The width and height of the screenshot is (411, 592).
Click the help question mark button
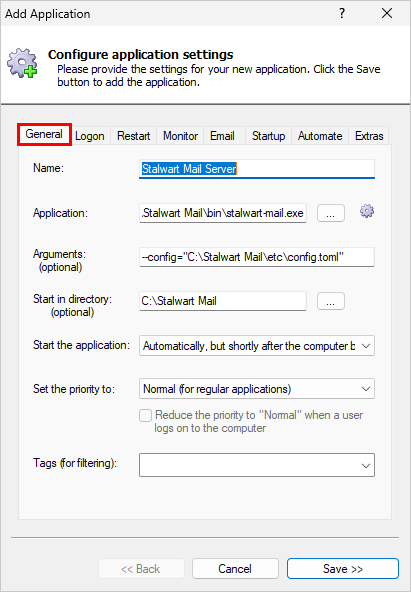pyautogui.click(x=342, y=14)
